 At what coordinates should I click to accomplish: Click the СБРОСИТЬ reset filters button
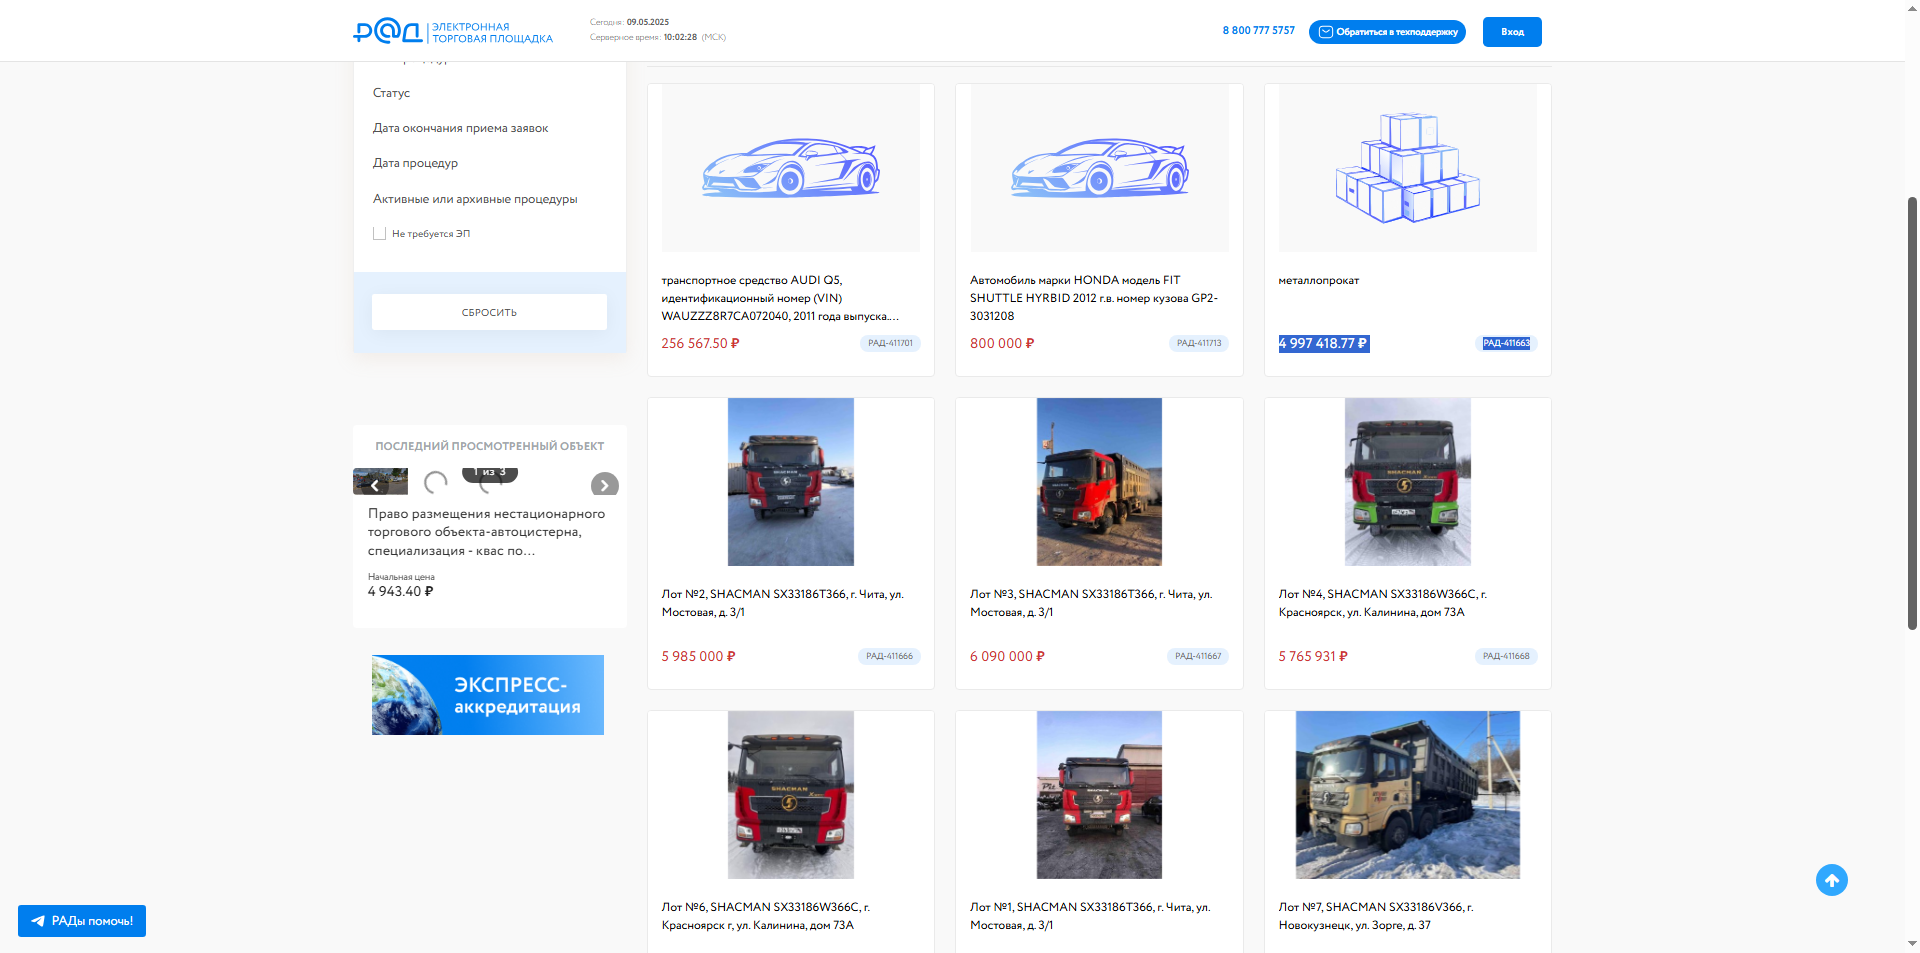[489, 312]
